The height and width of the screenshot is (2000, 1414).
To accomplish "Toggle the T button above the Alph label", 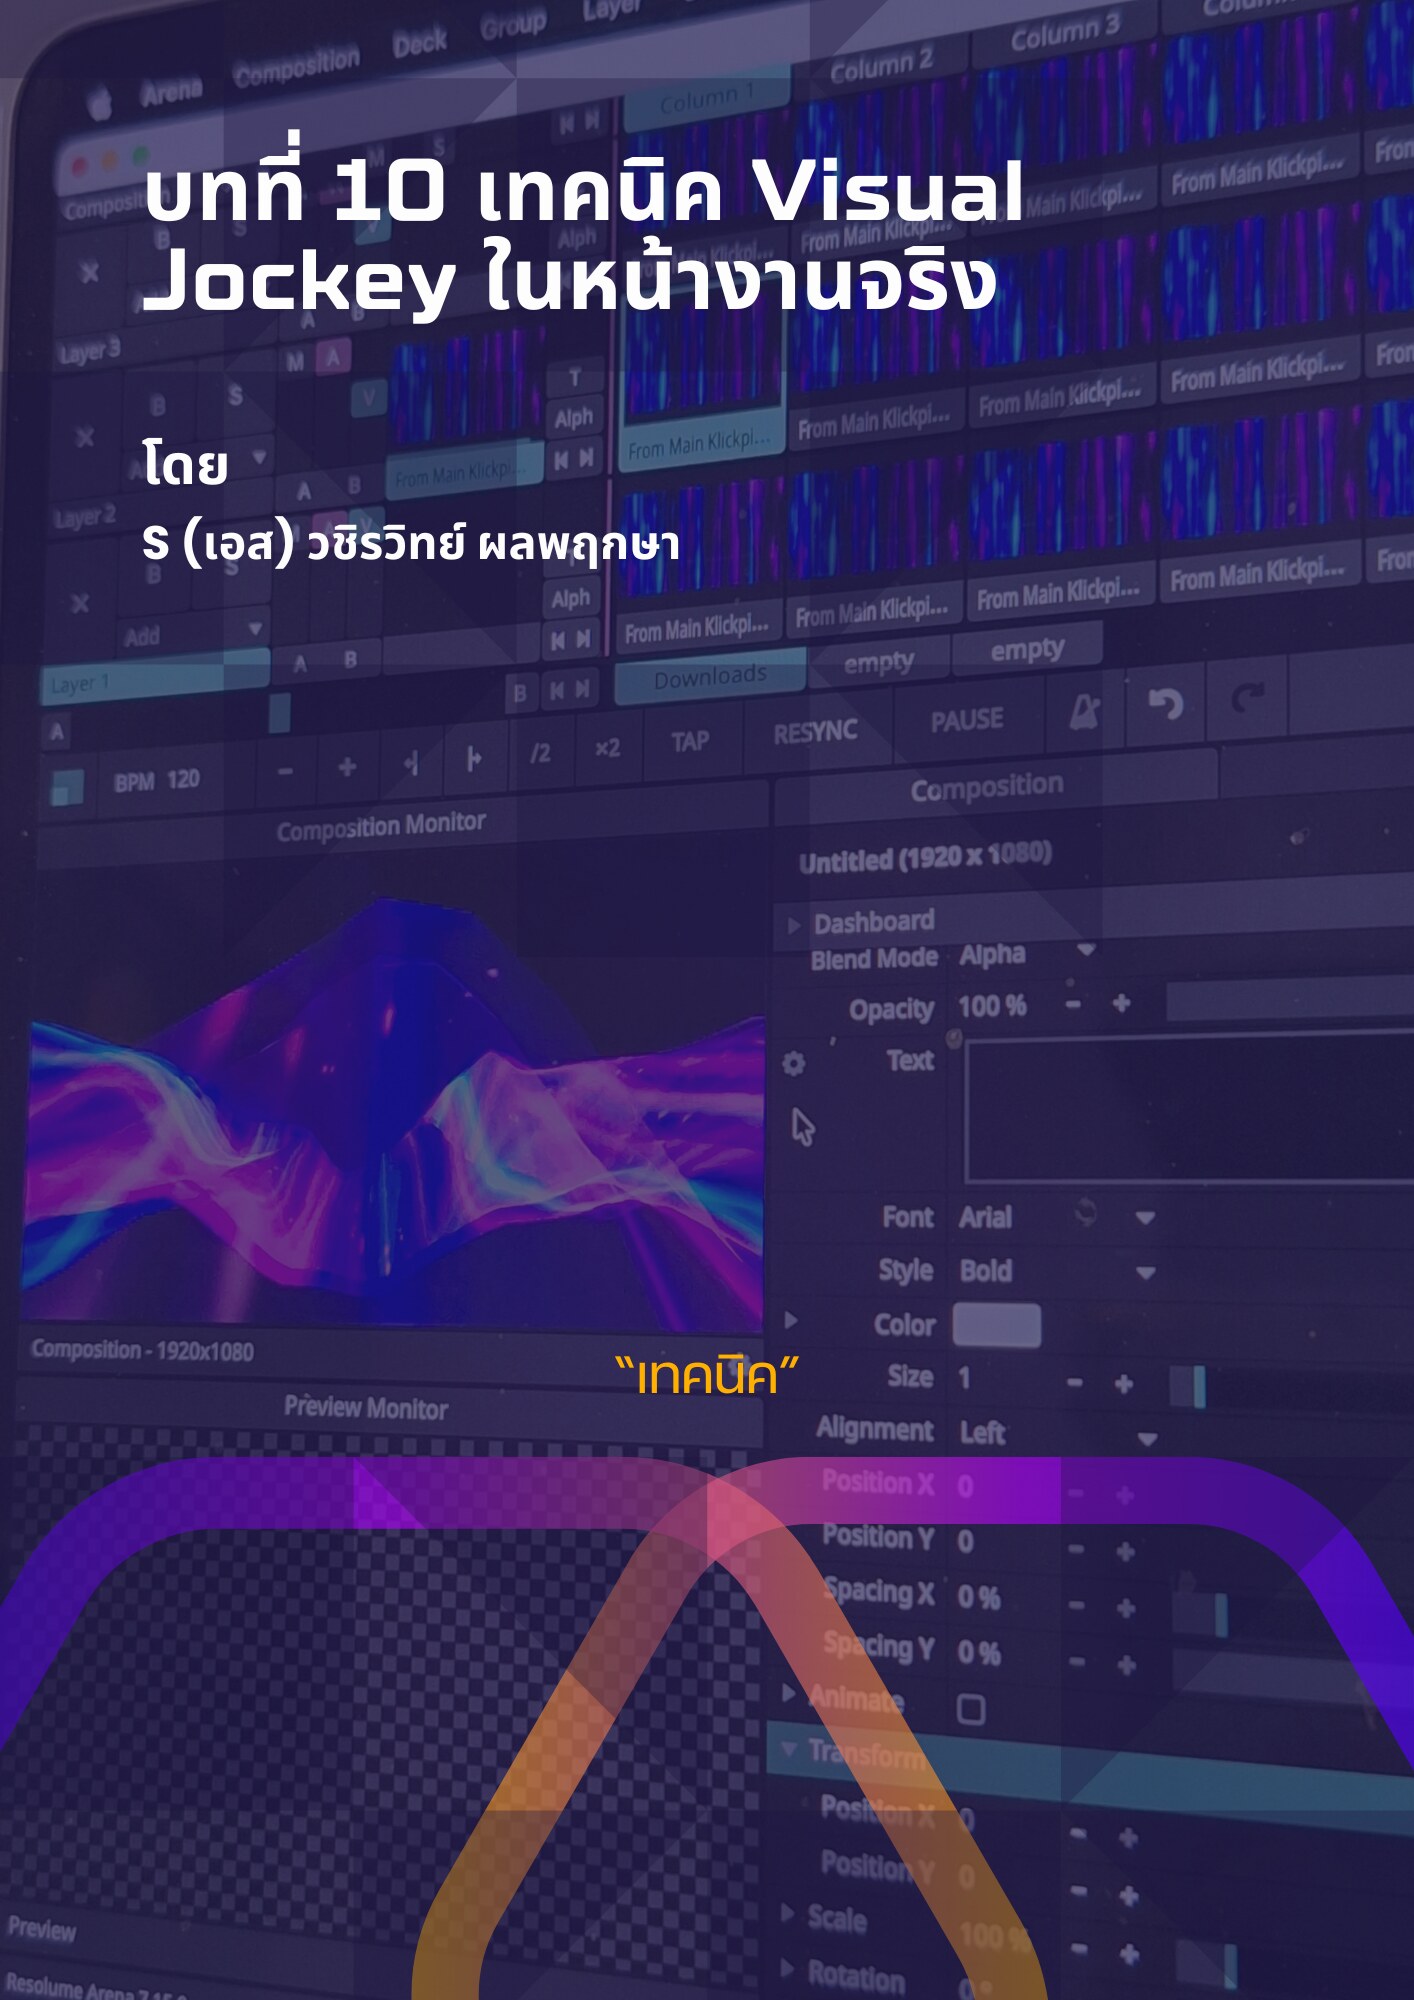I will 574,378.
